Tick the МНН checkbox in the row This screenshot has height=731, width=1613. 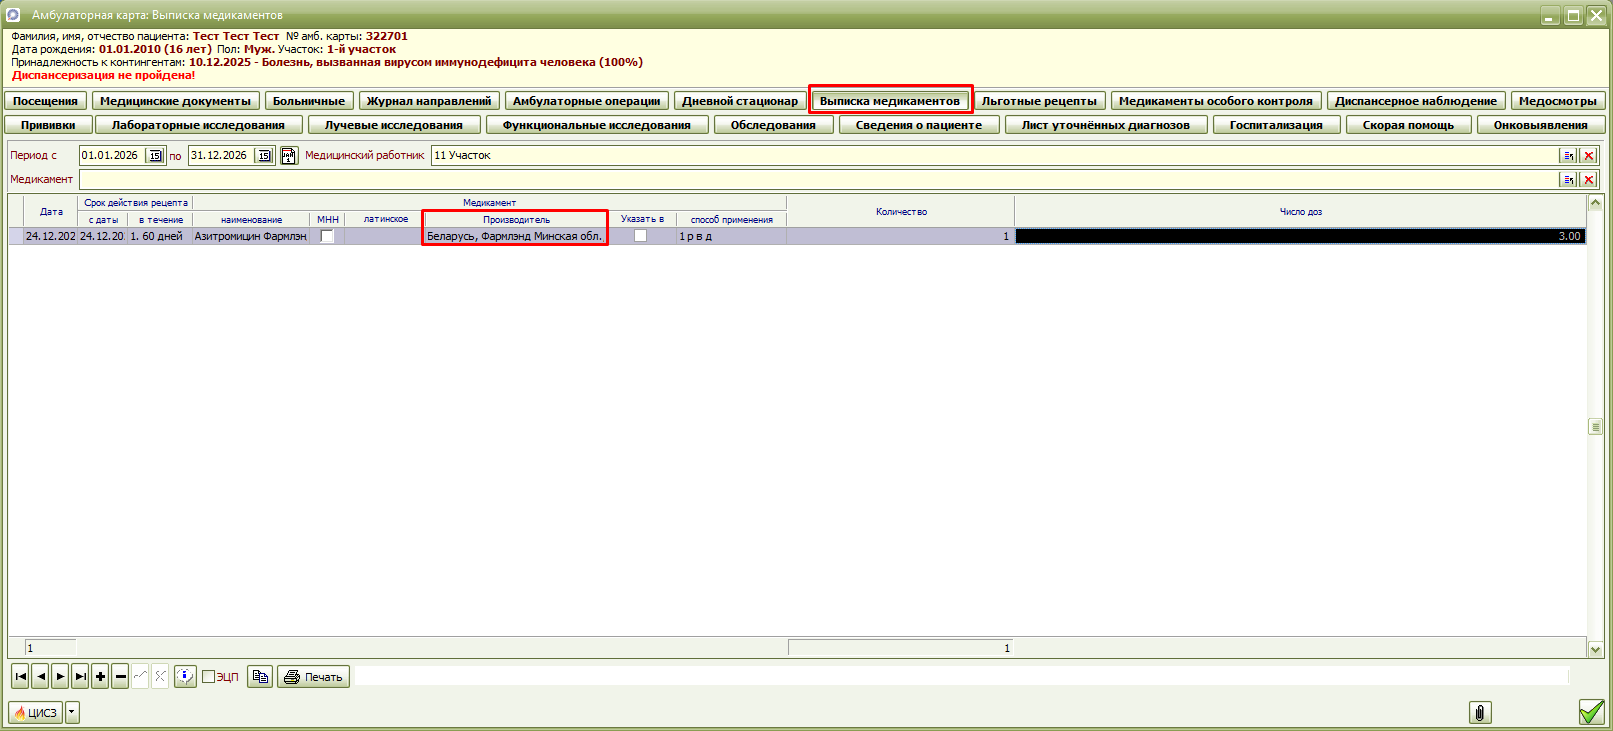(x=327, y=236)
